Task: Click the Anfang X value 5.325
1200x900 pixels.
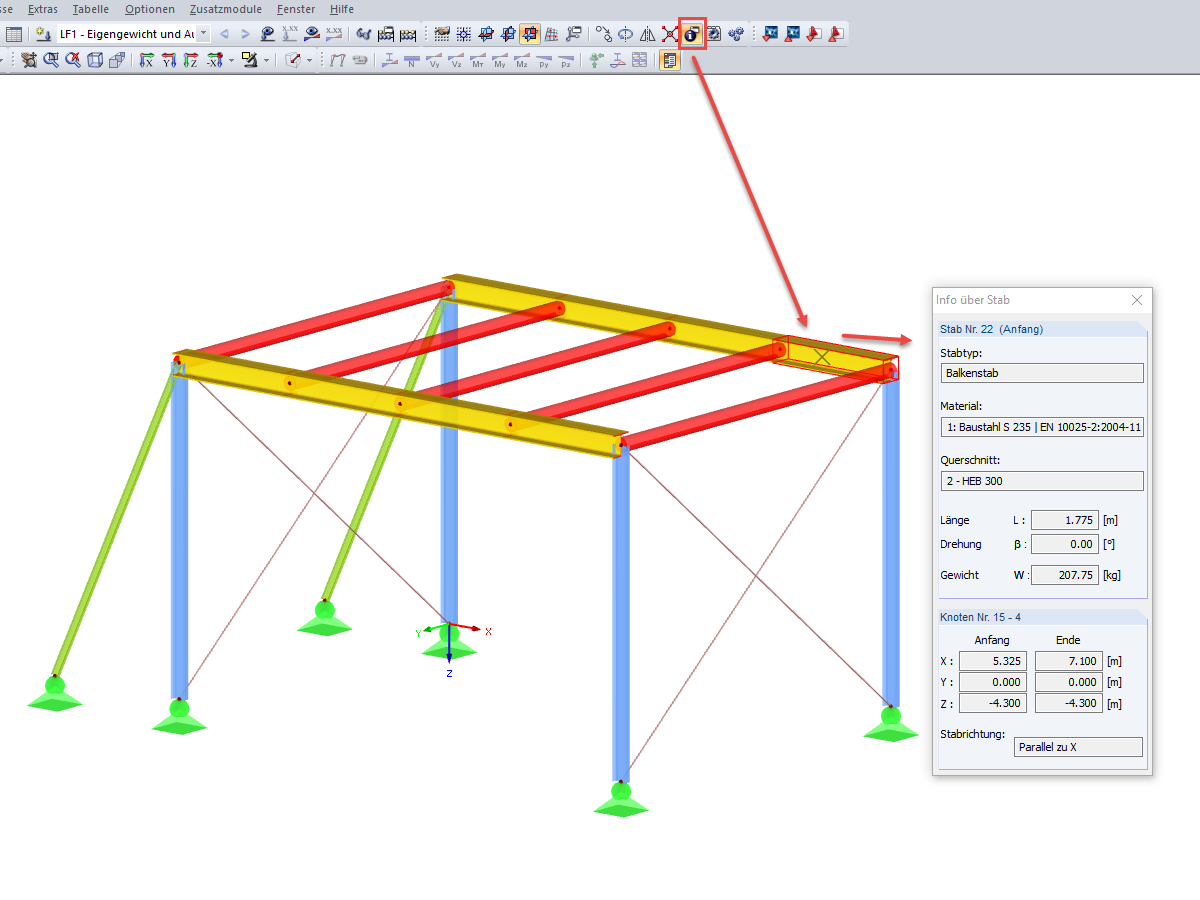Action: (993, 661)
